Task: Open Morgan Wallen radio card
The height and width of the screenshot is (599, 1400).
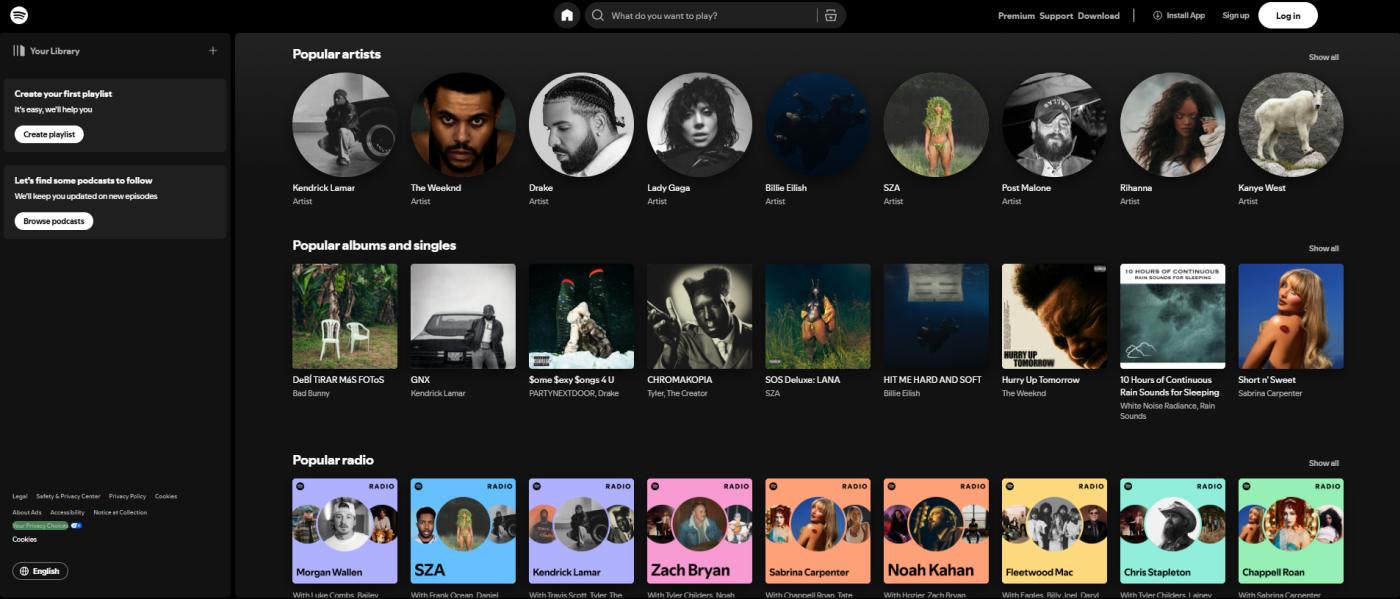Action: point(344,531)
